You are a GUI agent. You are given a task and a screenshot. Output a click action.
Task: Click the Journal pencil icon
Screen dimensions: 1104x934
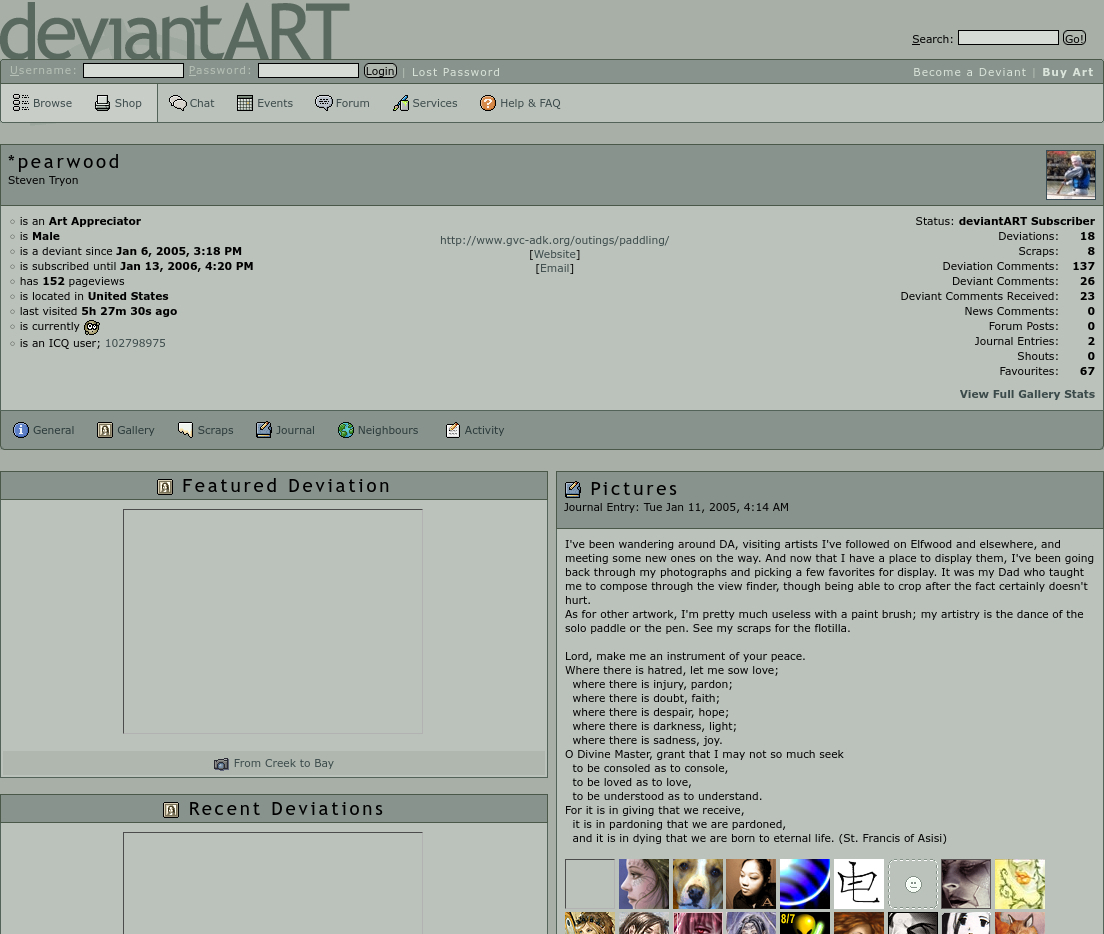[x=263, y=429]
